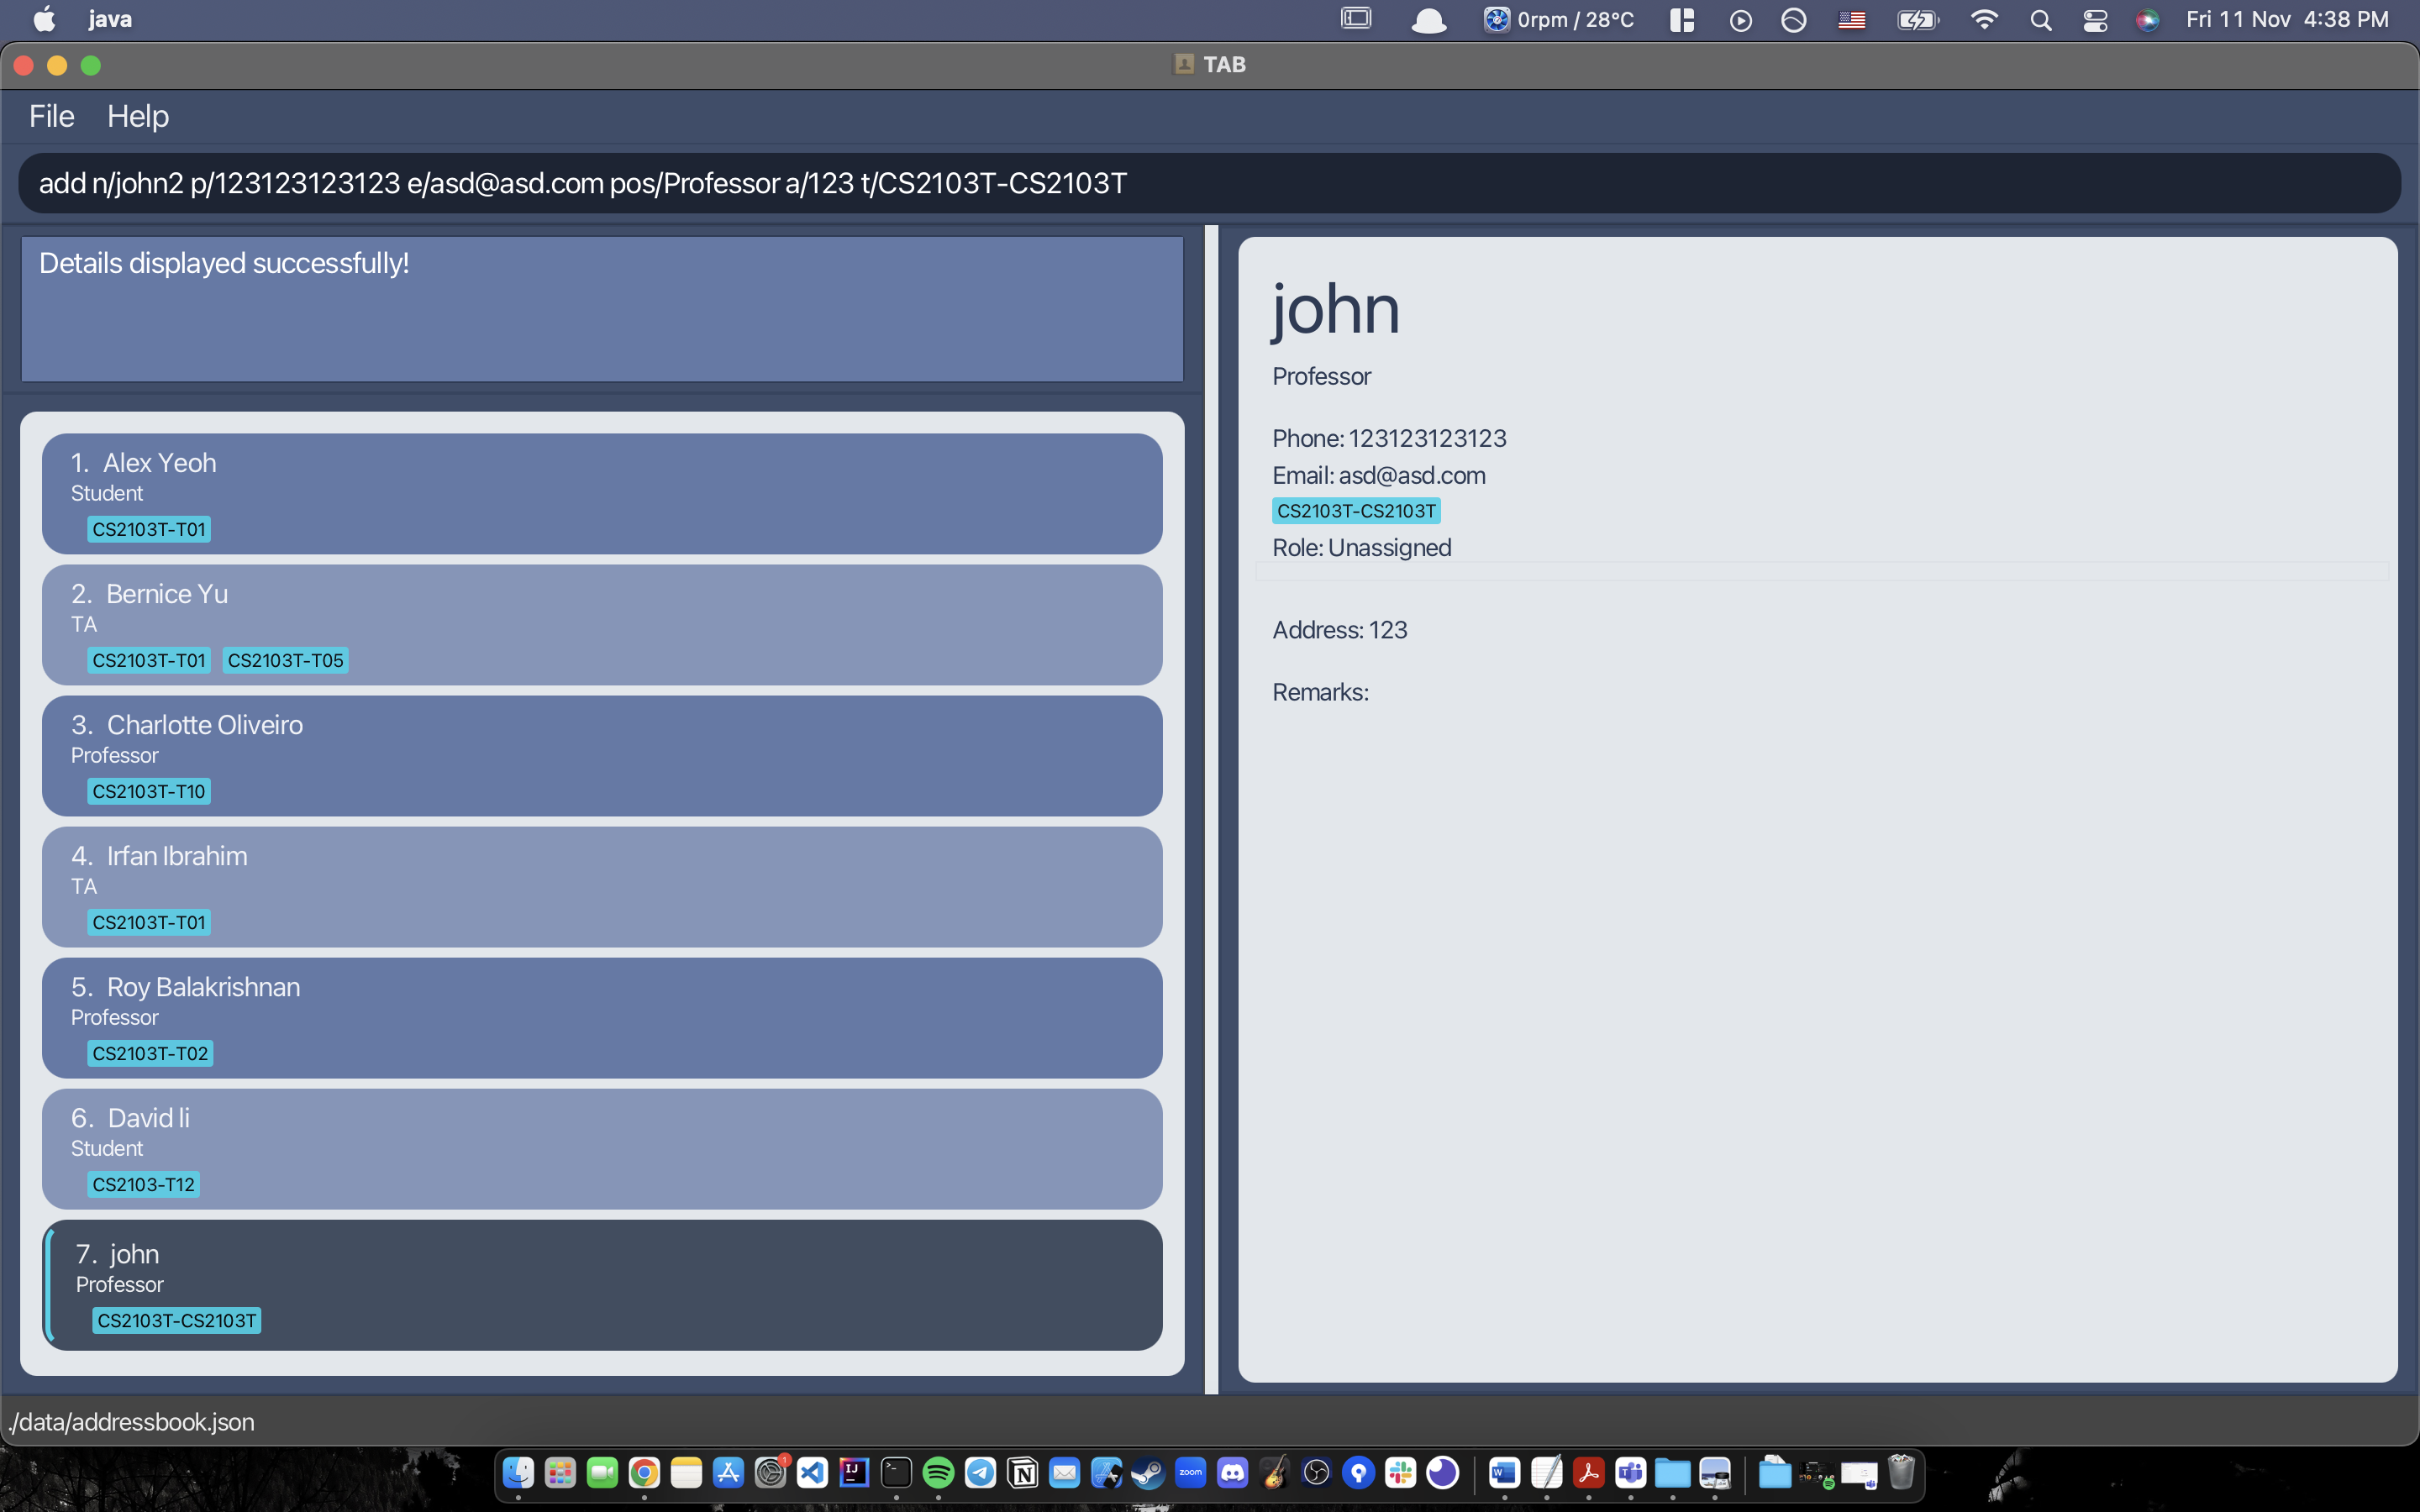Open the Help menu

(x=138, y=116)
